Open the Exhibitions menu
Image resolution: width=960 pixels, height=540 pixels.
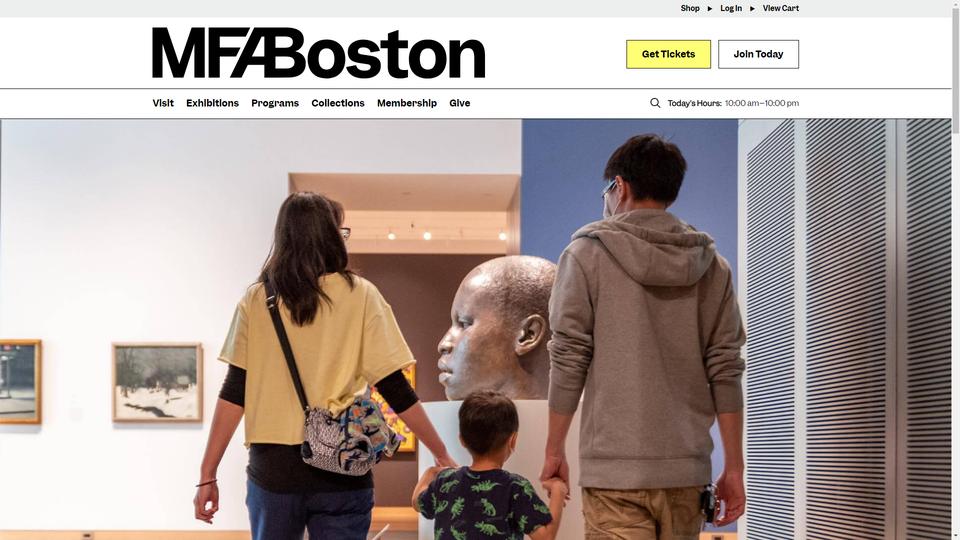point(212,103)
